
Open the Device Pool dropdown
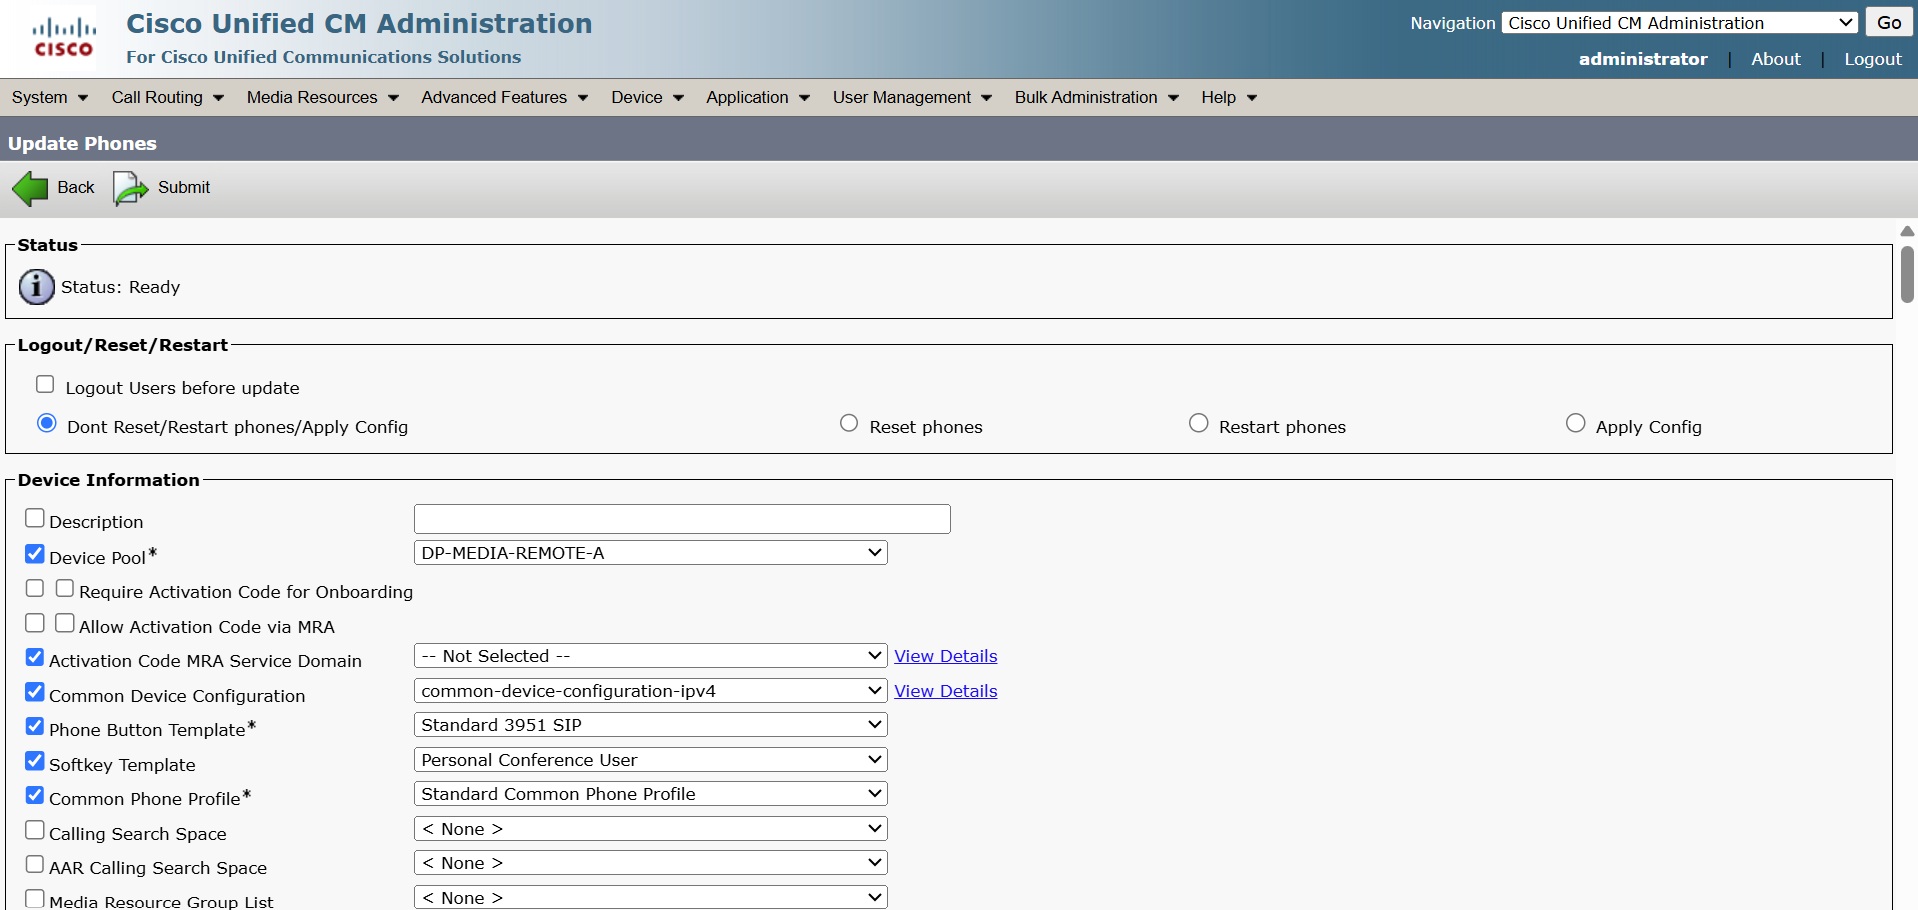click(x=650, y=553)
